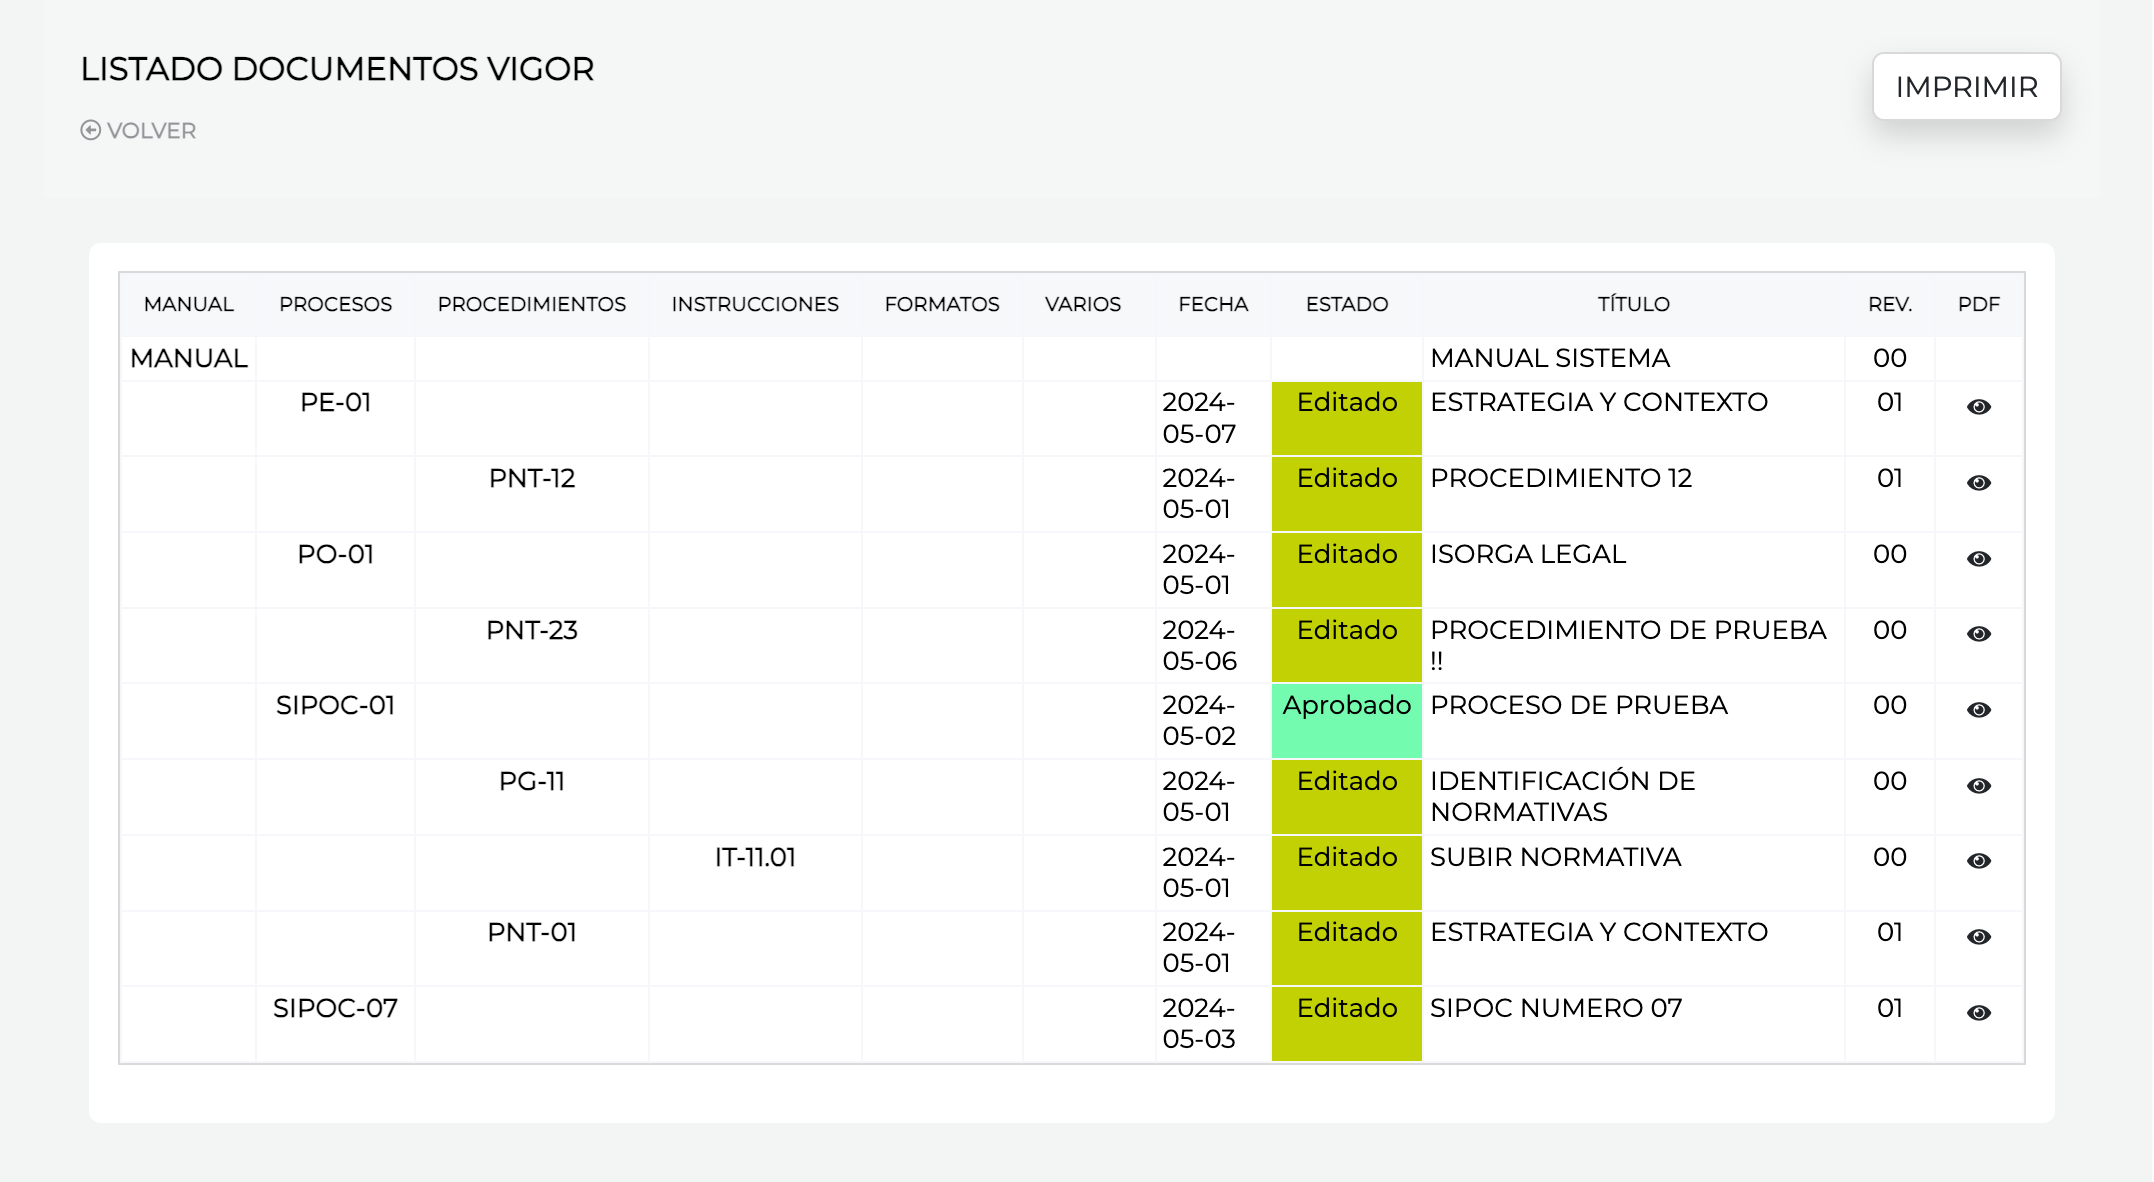Click IDENTIFICACIÓN DE NORMATIVAS title
The width and height of the screenshot is (2154, 1182).
[1563, 796]
